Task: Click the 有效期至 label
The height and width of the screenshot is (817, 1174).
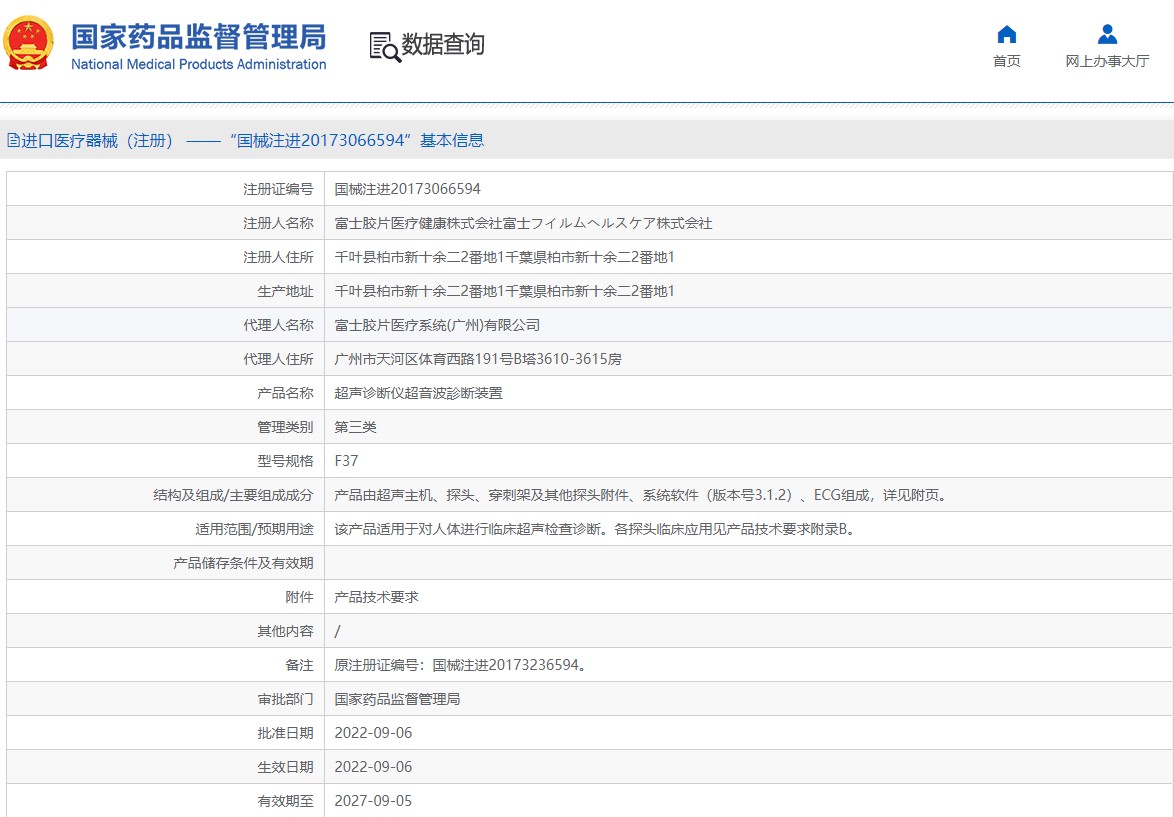Action: pos(285,801)
